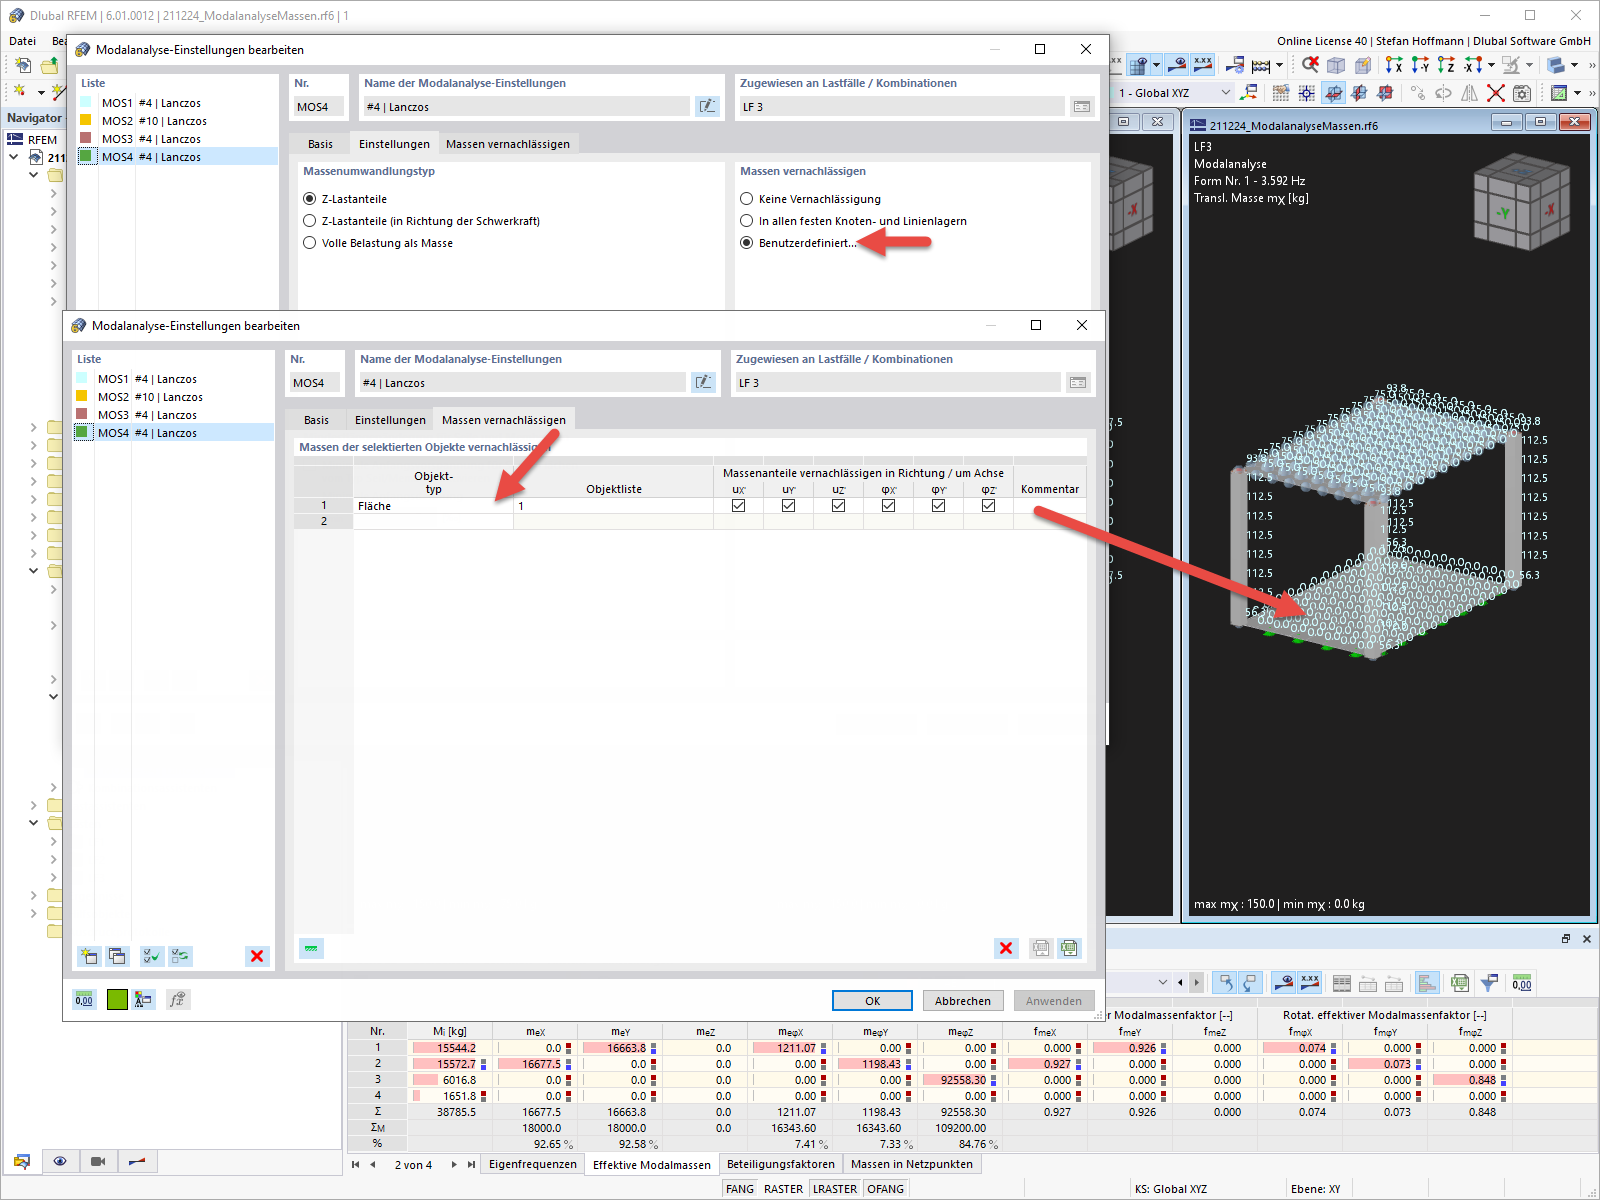Enable the Benutzerdefiniert mass neglect option
The width and height of the screenshot is (1600, 1200).
pos(747,243)
